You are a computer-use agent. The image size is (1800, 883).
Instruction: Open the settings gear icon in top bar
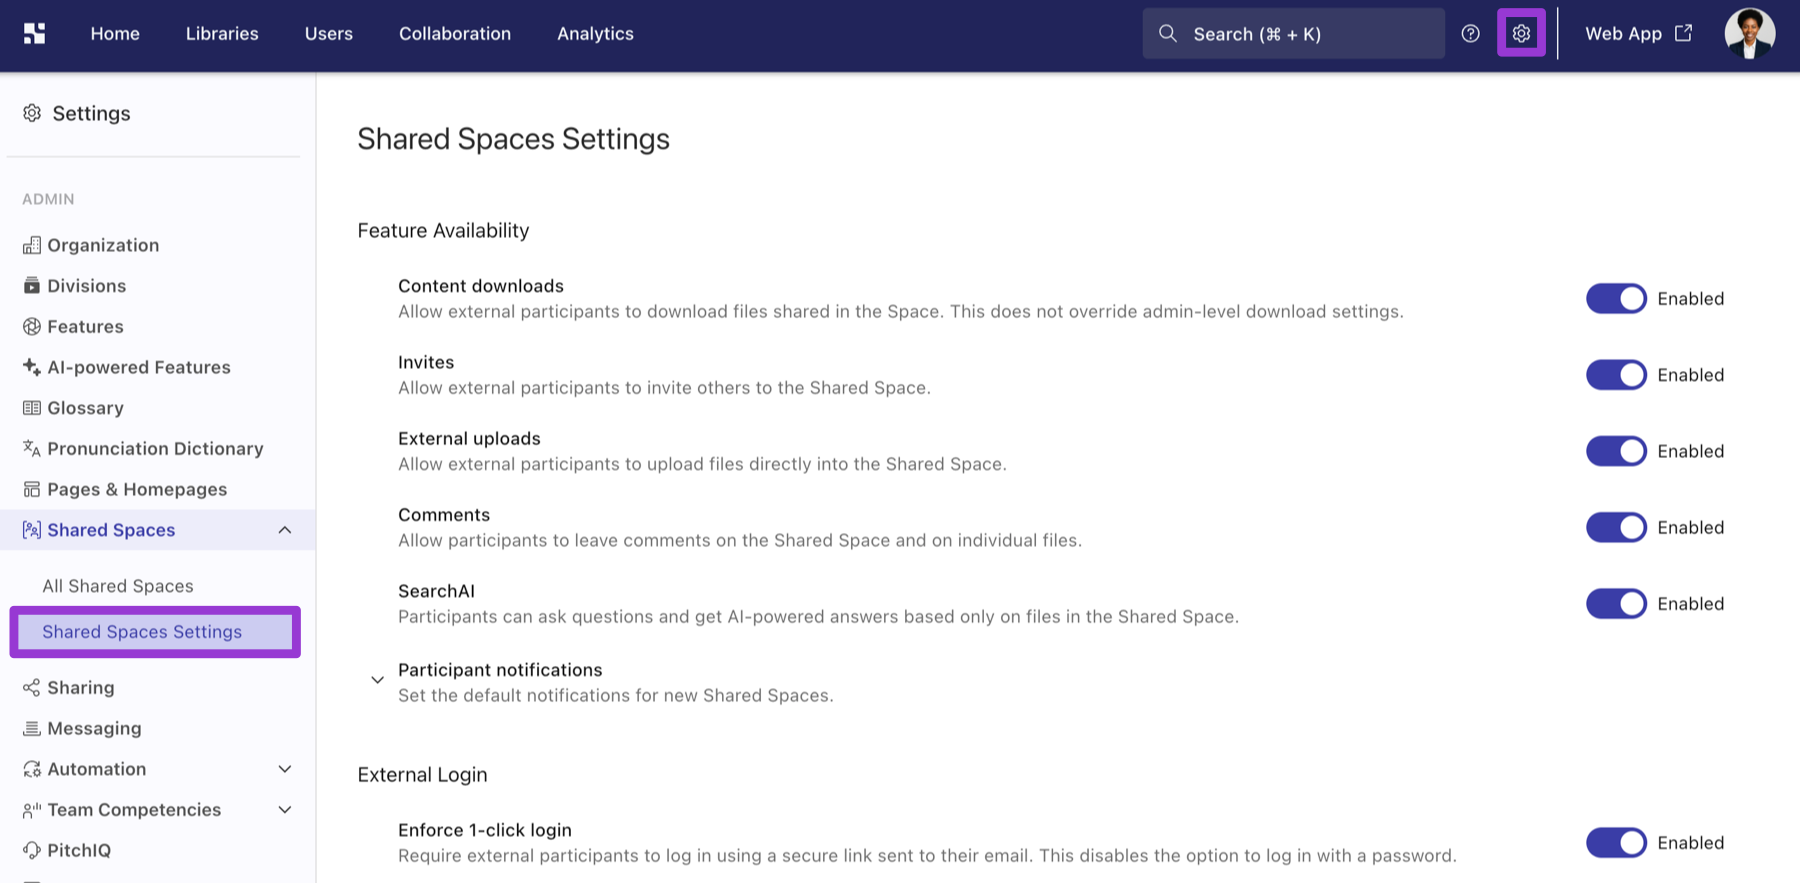[1521, 33]
